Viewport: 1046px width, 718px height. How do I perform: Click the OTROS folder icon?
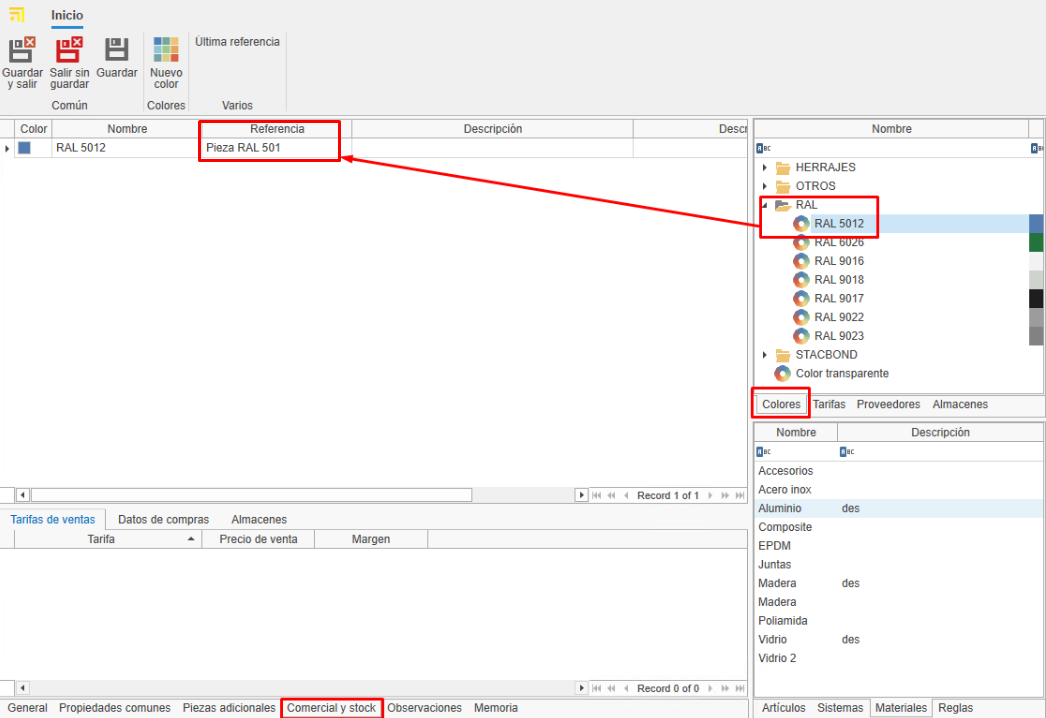(x=783, y=186)
